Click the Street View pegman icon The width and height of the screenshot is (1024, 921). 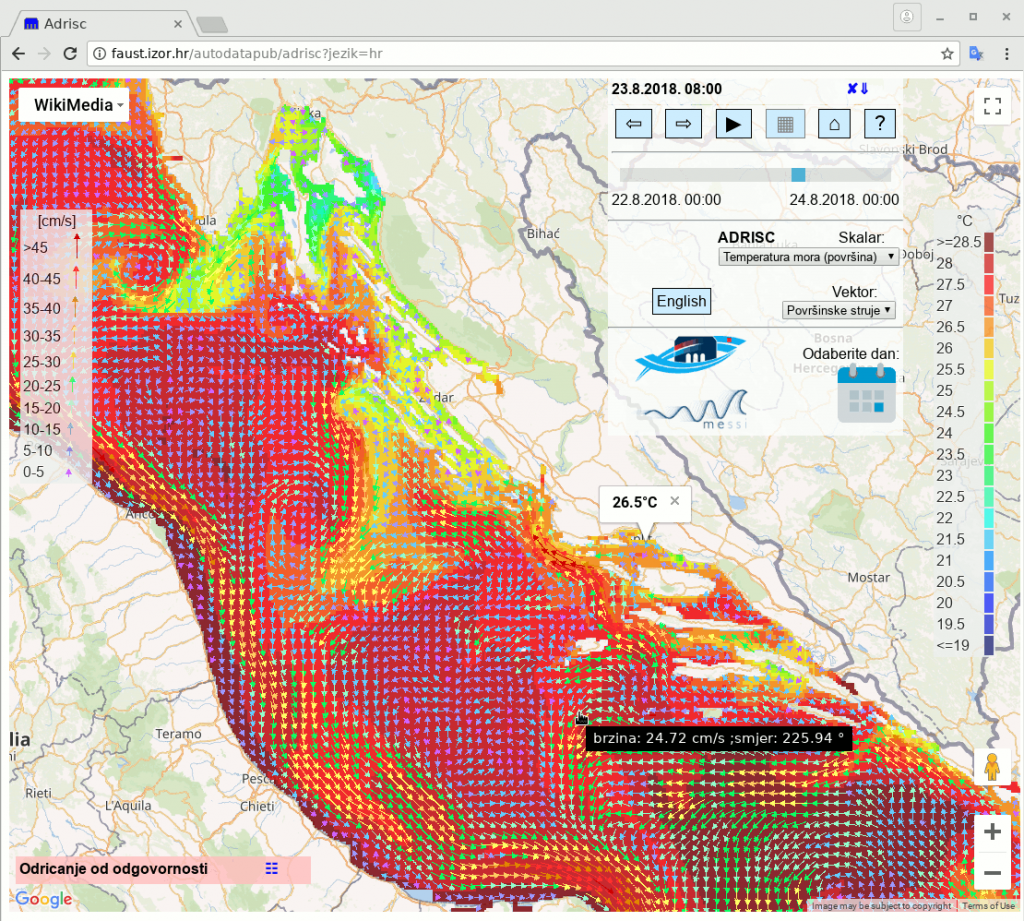coord(992,768)
